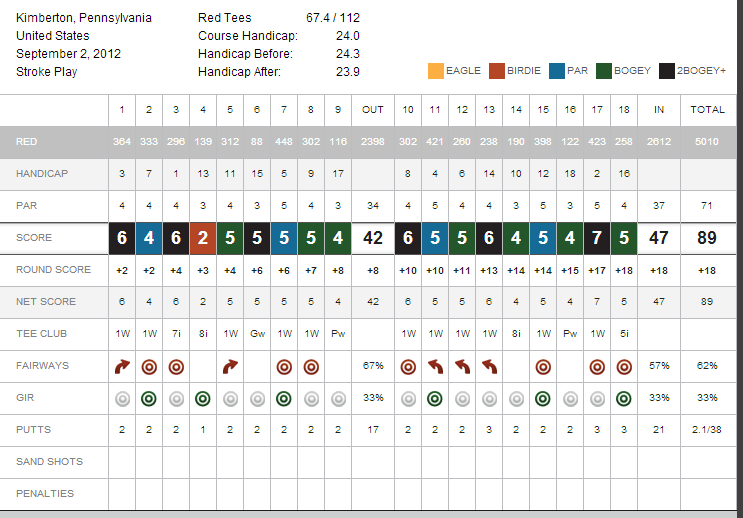
Task: Click the red BIRDIE legend swatch
Action: [497, 71]
